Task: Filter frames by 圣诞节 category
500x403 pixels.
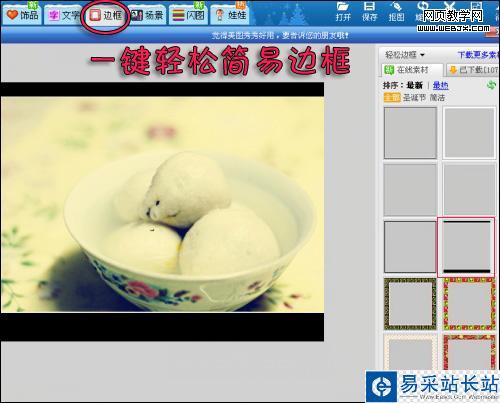Action: [414, 97]
